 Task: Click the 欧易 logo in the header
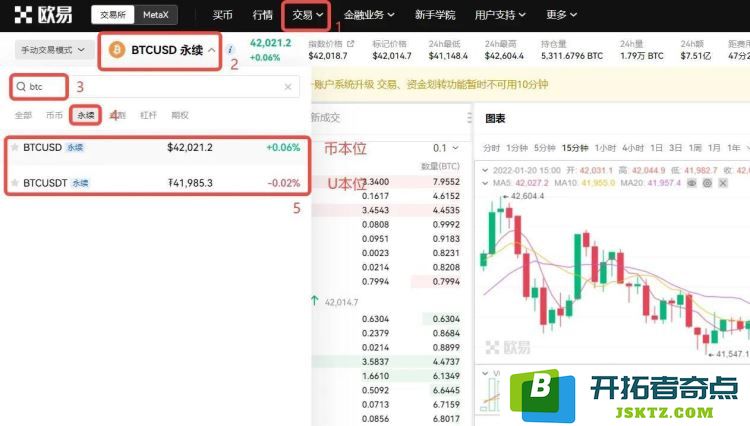tap(43, 15)
